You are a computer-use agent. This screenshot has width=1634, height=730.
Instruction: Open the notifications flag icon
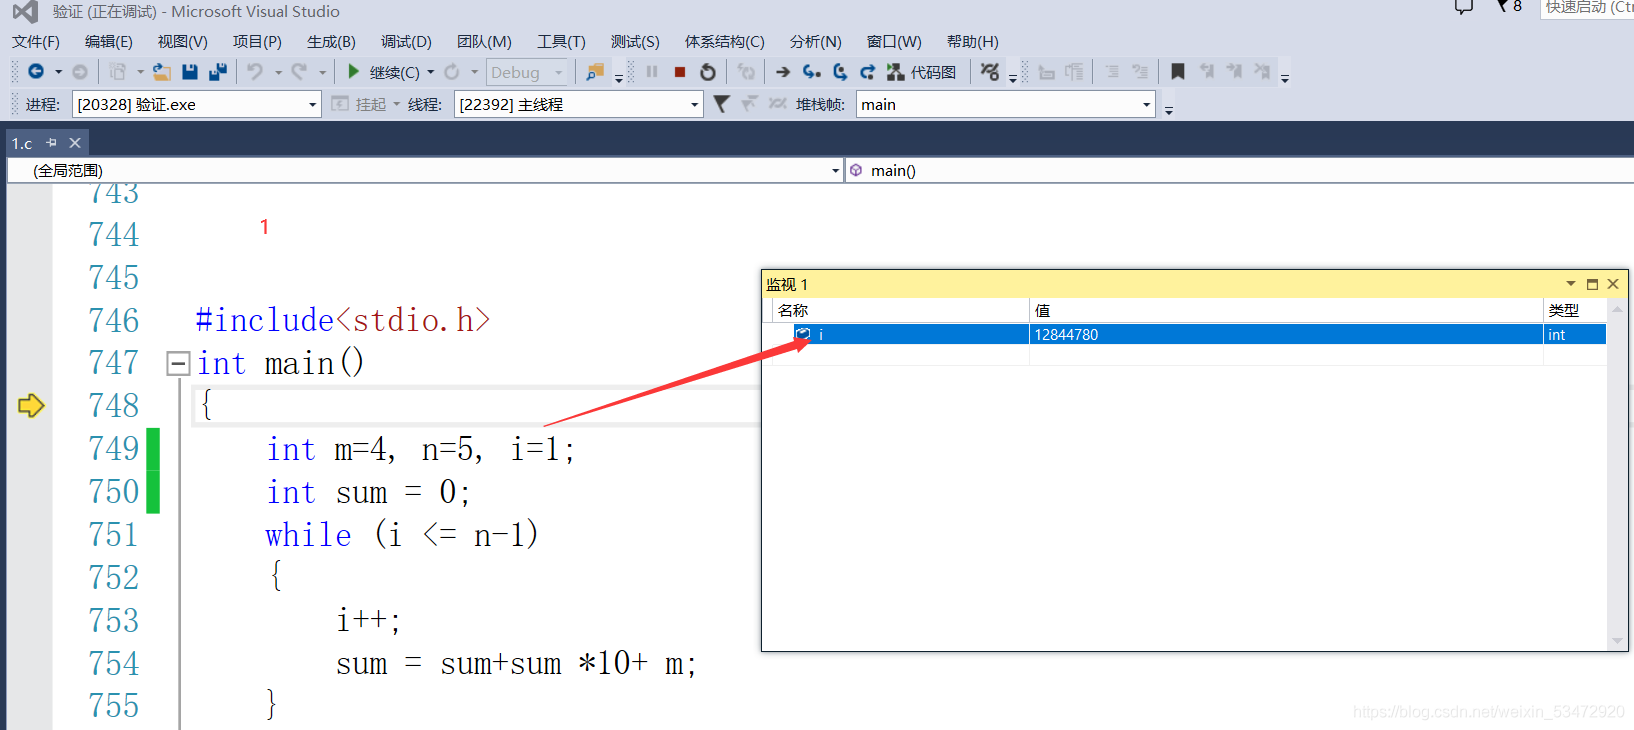[x=1502, y=7]
